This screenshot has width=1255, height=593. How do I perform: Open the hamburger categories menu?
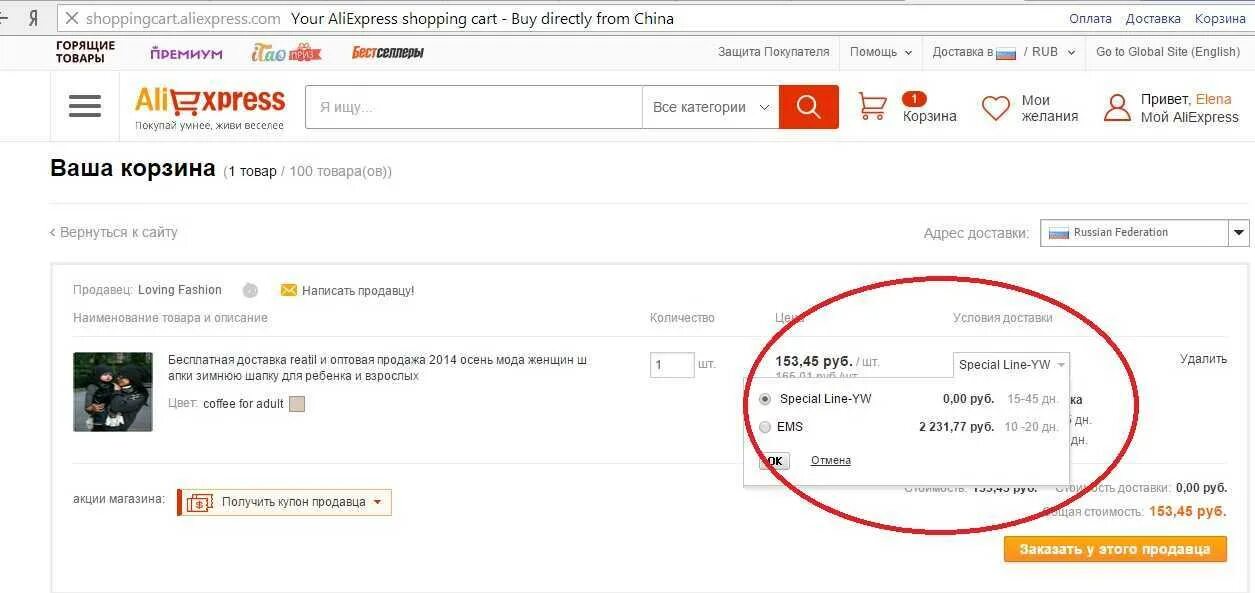[x=85, y=106]
